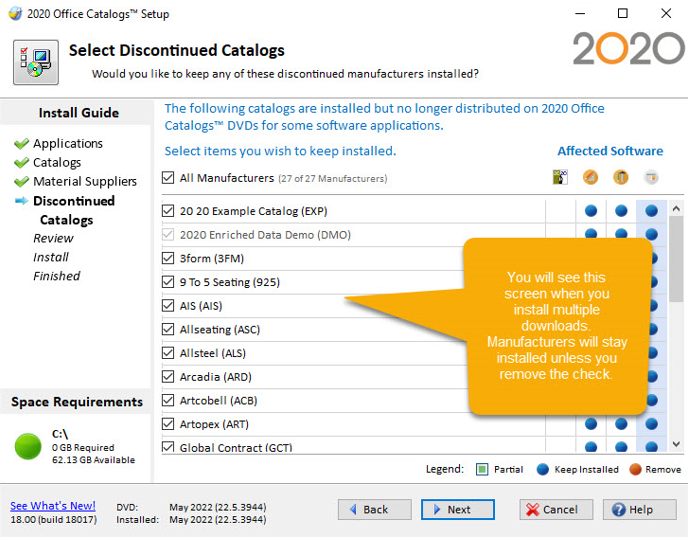Uncheck the Arcadia (ARD) checkbox
This screenshot has height=537, width=688.
pos(168,376)
